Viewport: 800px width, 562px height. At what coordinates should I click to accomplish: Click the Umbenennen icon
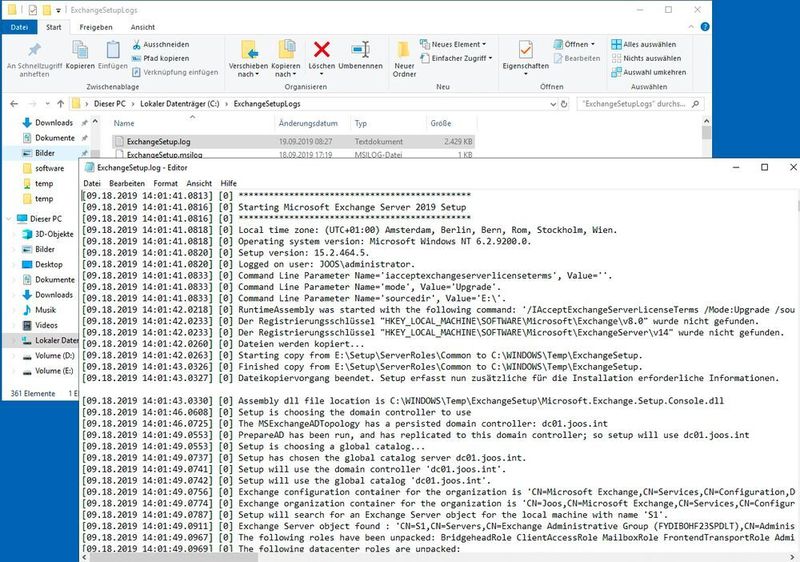click(360, 49)
